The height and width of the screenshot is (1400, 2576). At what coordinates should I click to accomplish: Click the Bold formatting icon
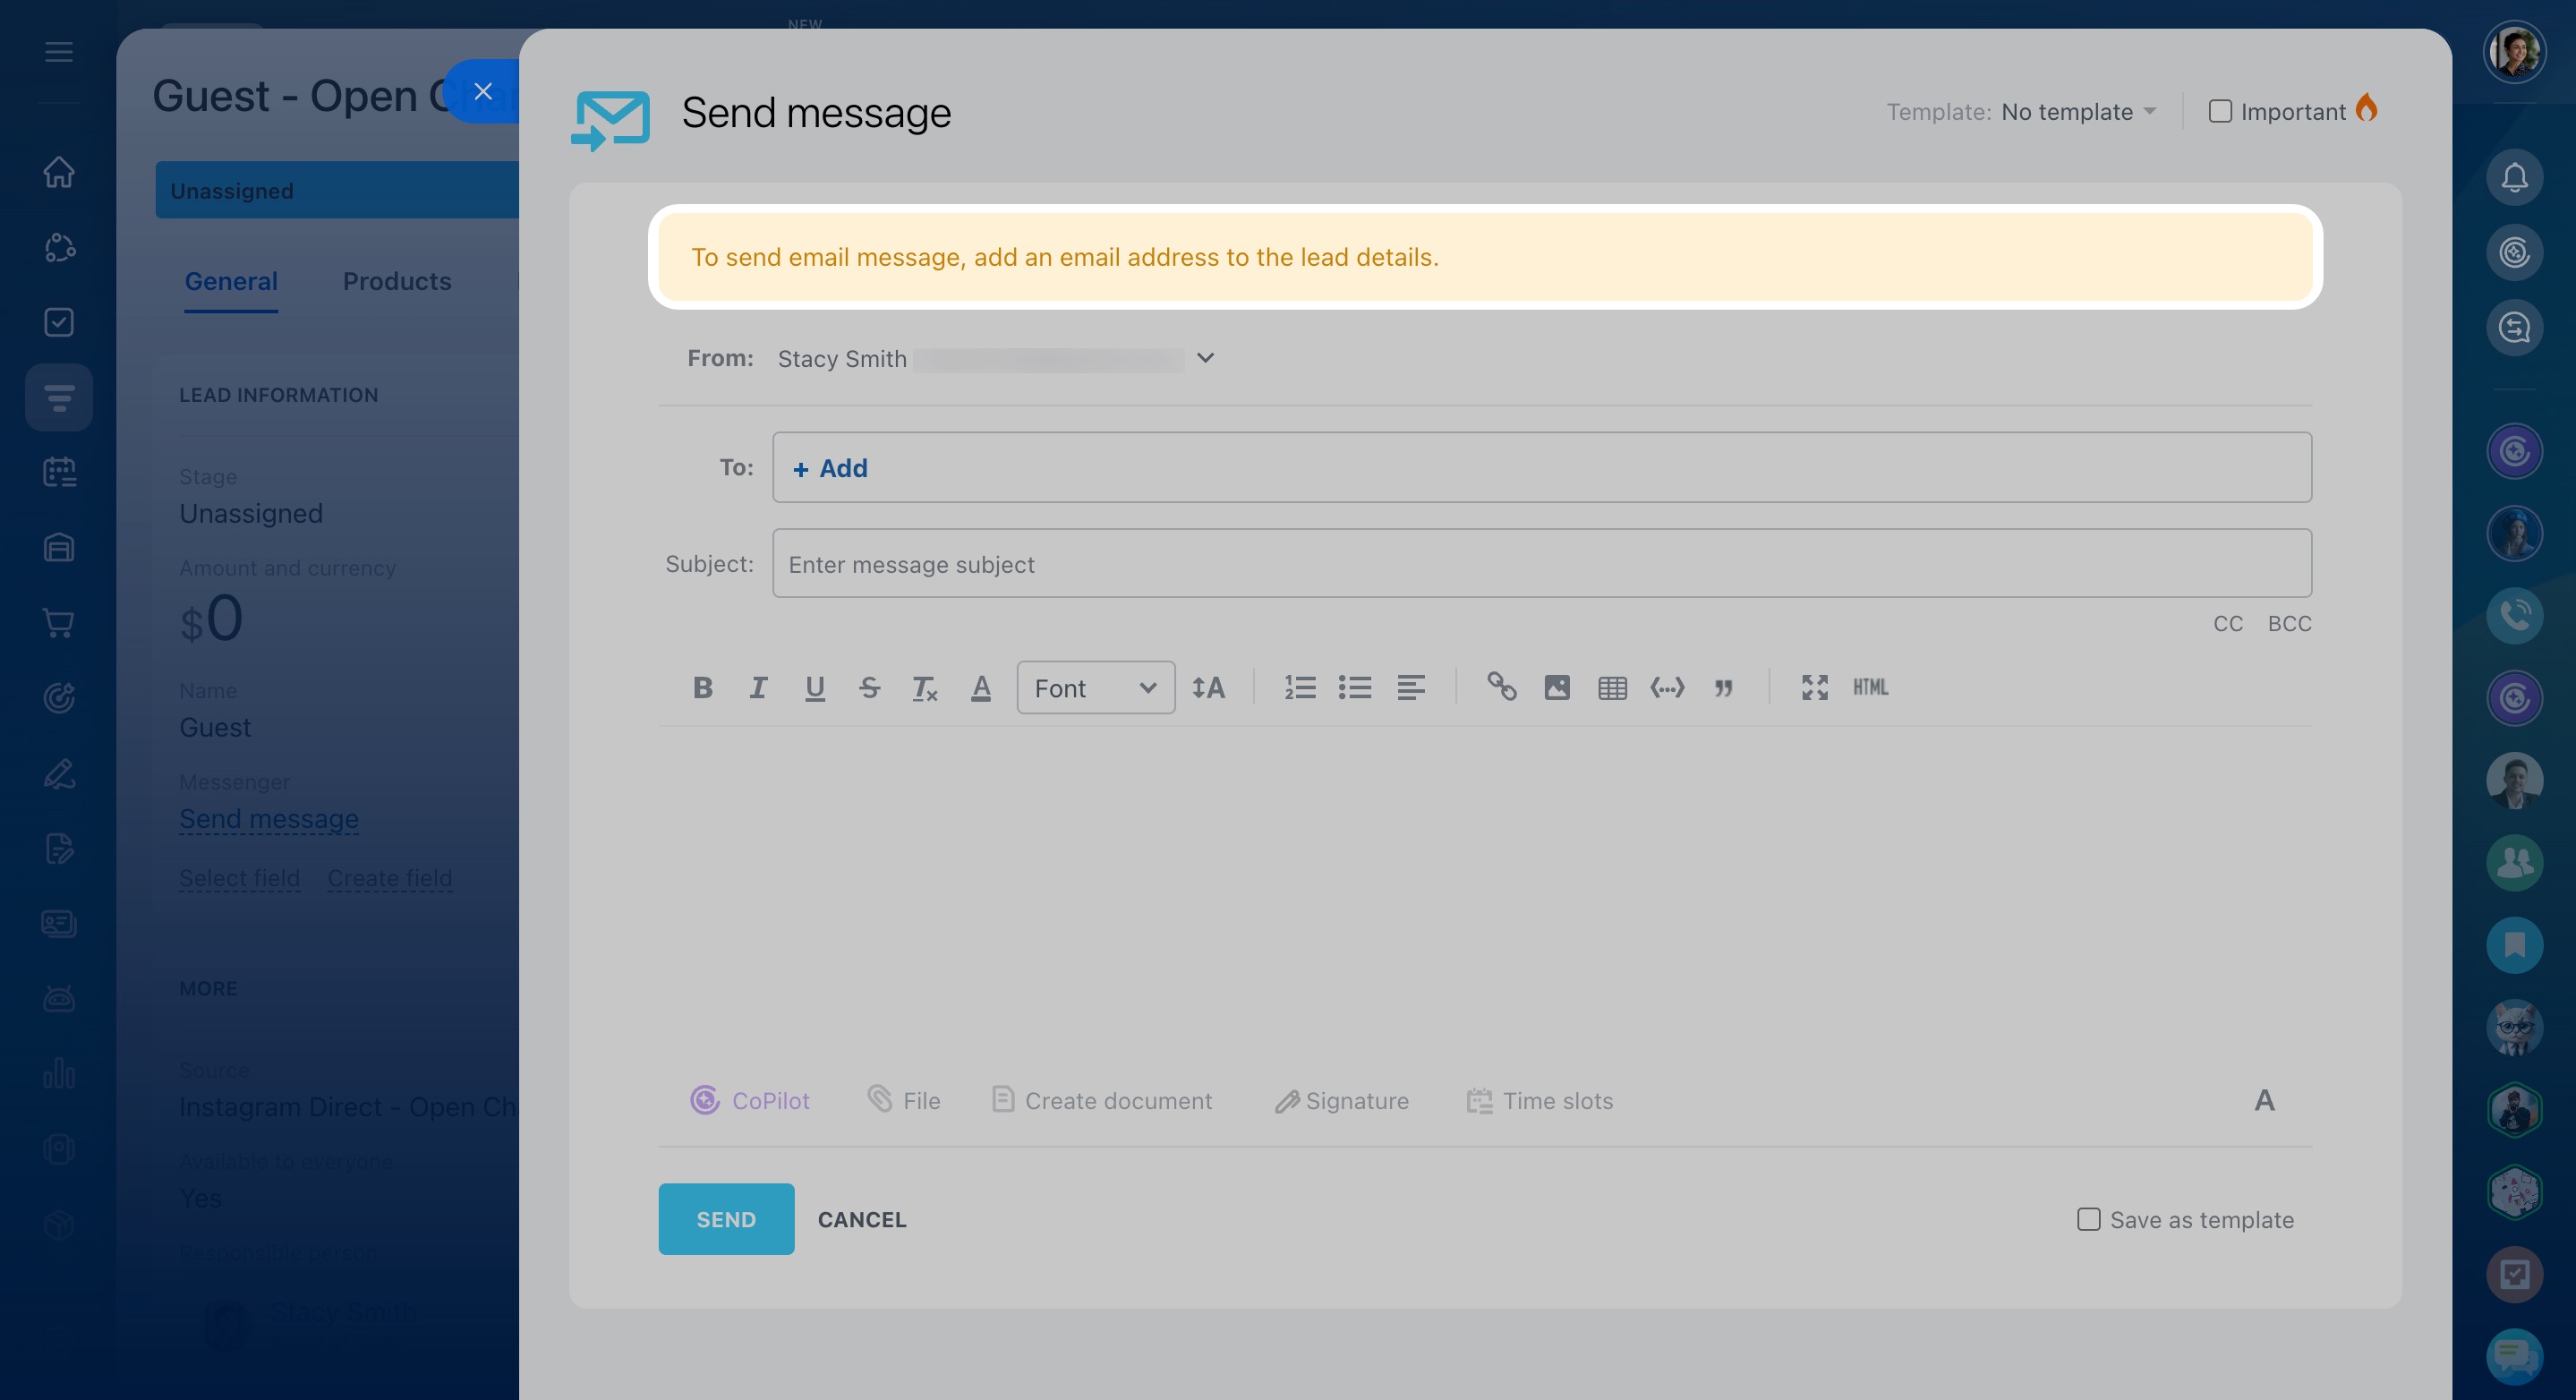point(702,688)
